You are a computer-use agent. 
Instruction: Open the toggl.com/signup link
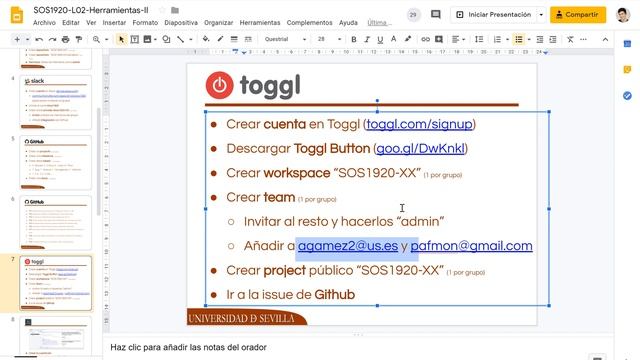pos(419,124)
